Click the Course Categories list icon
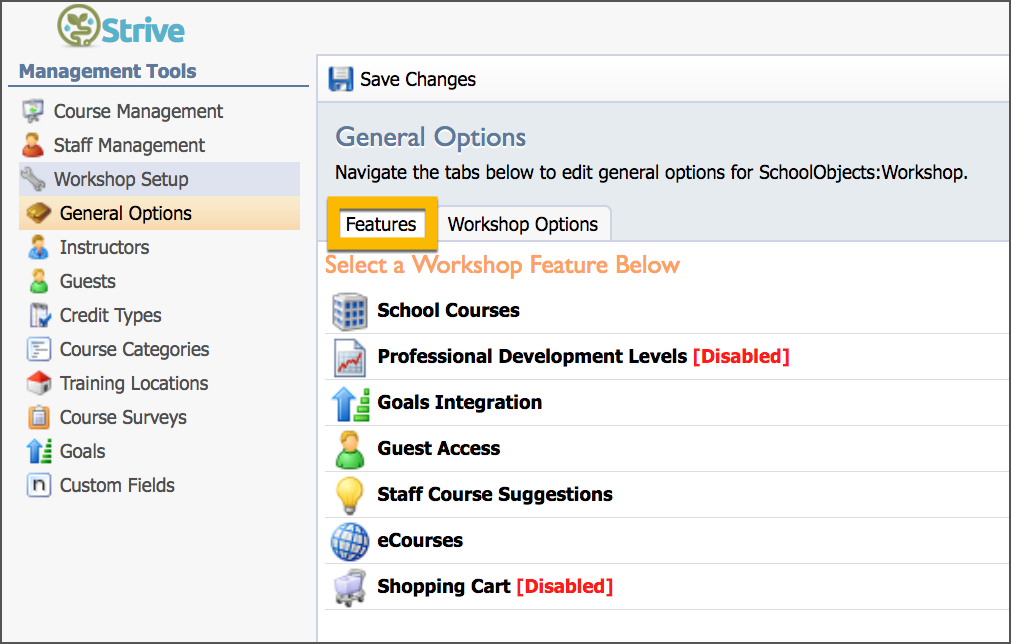This screenshot has height=644, width=1011. click(39, 349)
